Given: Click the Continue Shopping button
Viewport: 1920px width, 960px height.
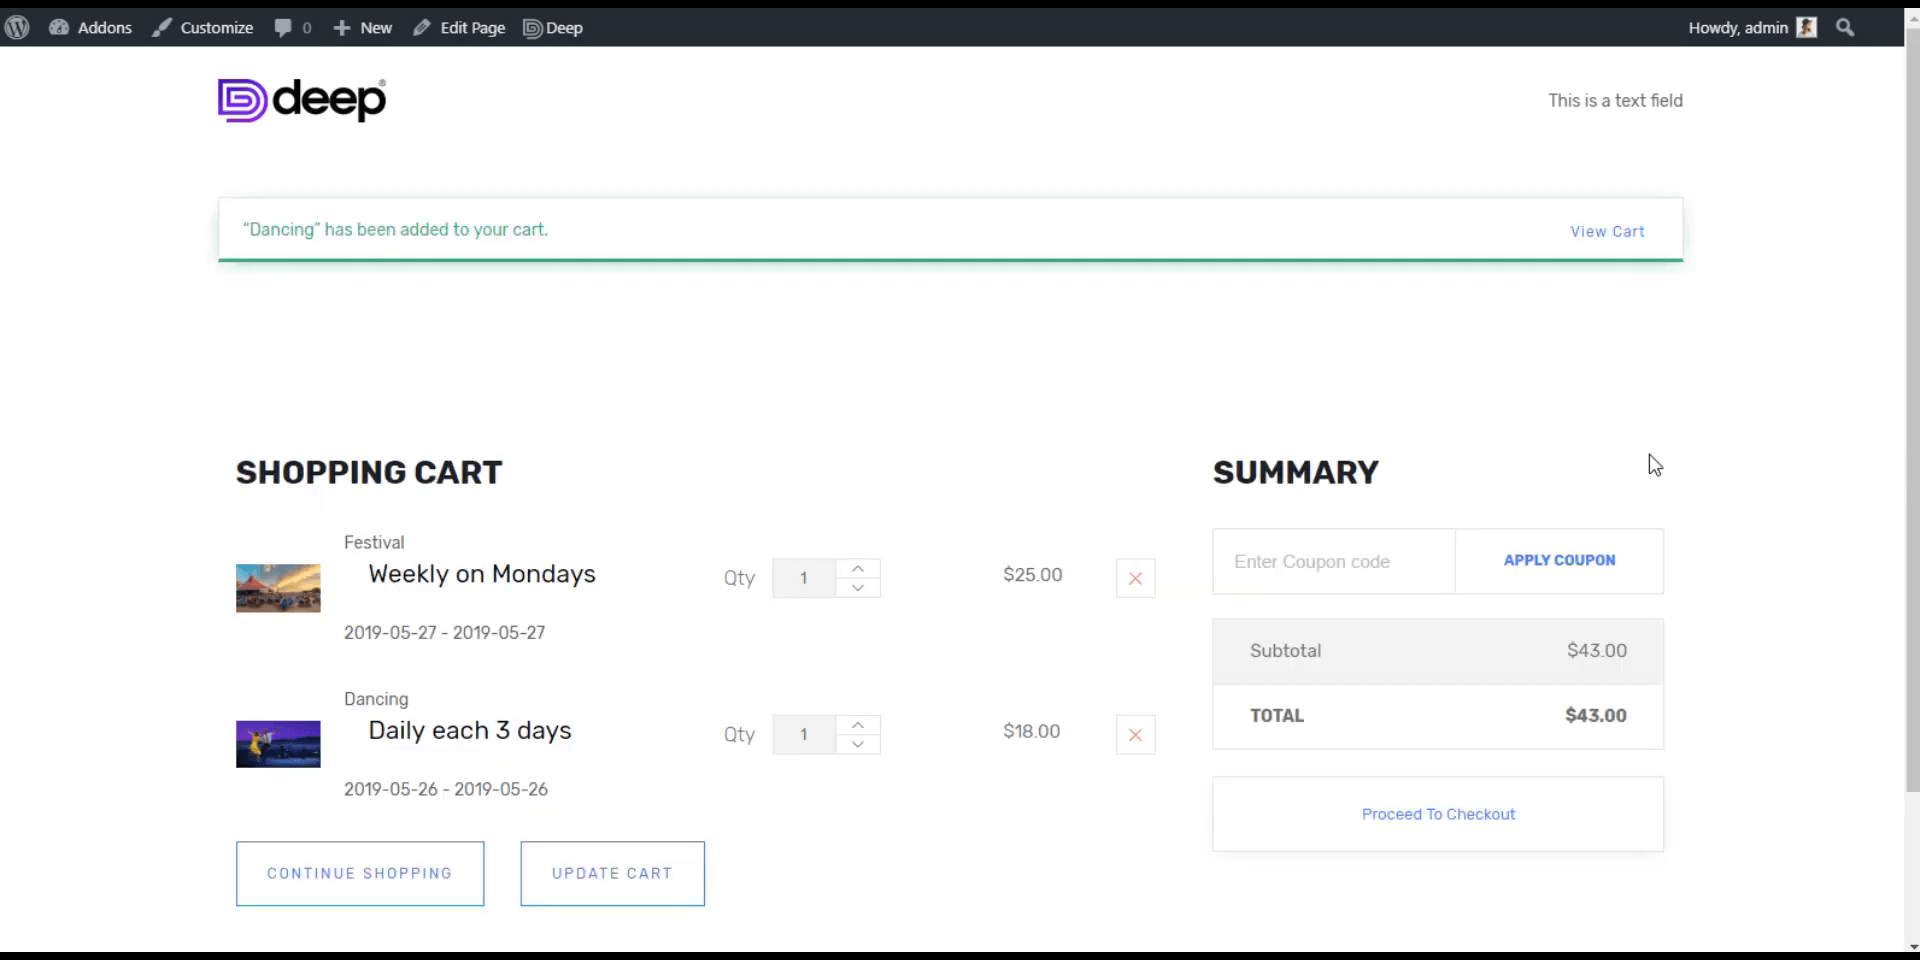Looking at the screenshot, I should 360,874.
